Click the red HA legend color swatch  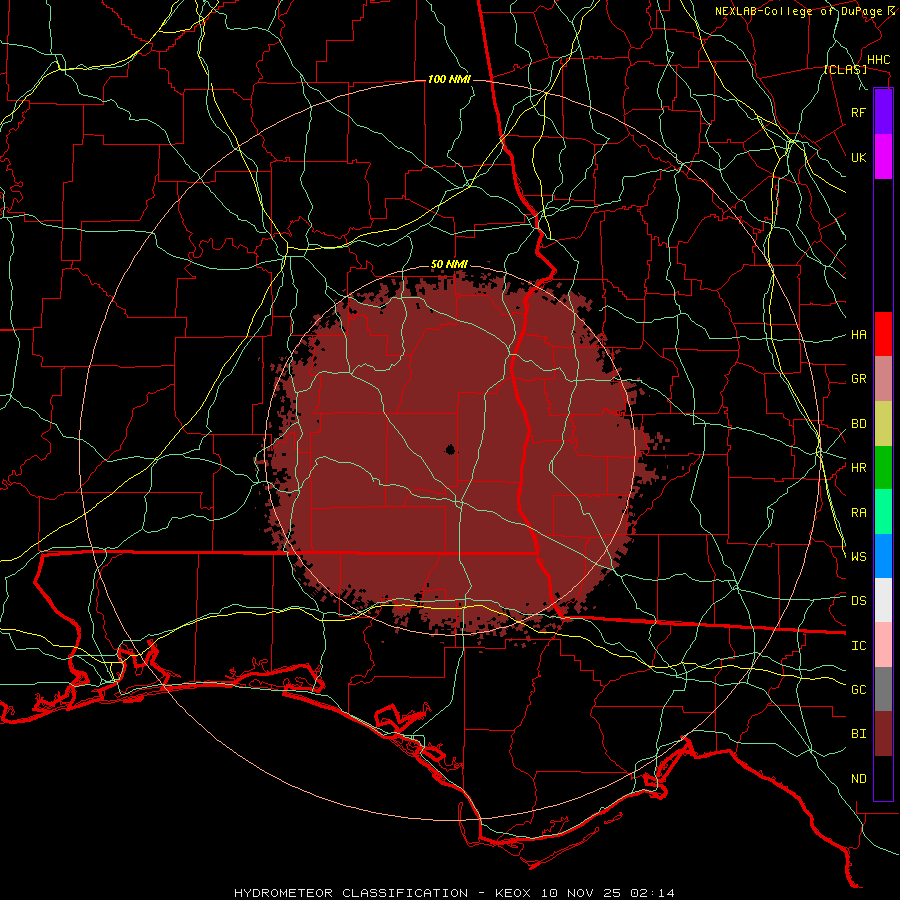click(883, 334)
